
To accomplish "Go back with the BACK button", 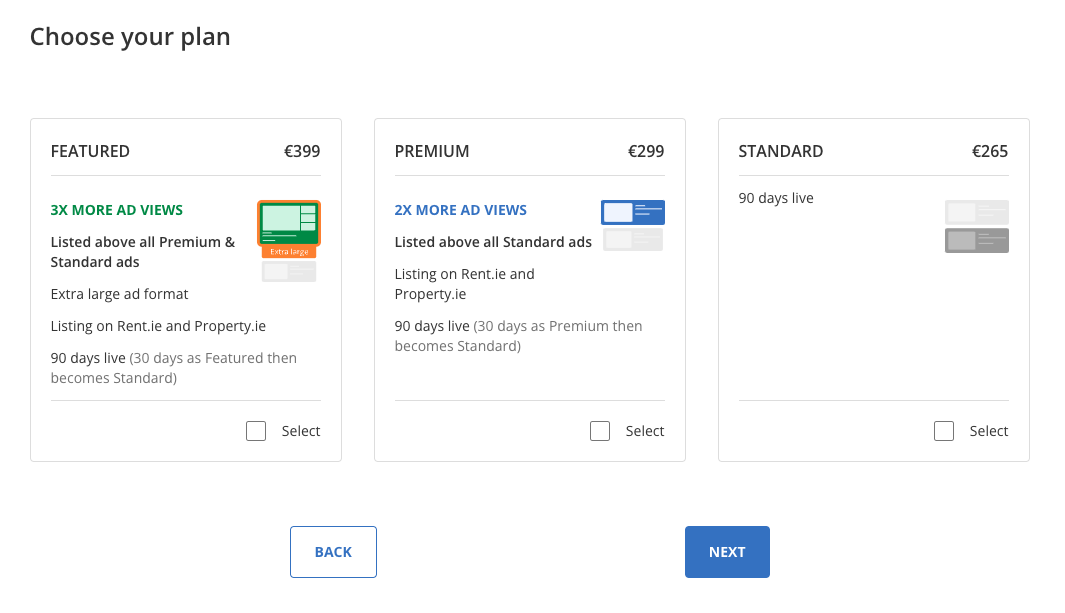I will [x=333, y=552].
